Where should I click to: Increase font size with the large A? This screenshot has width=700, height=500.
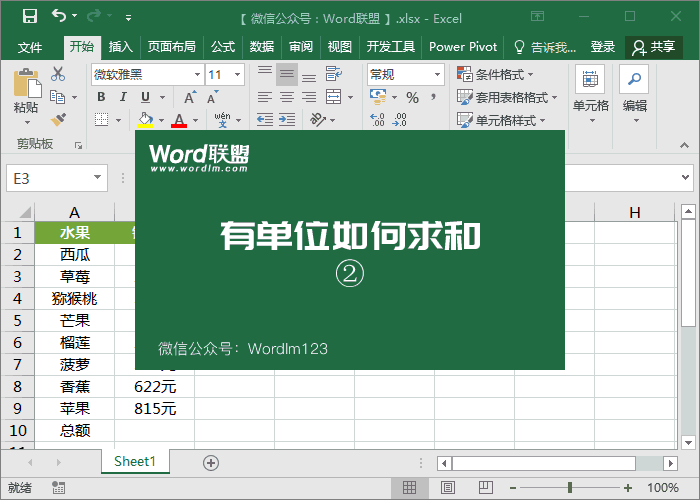(190, 97)
